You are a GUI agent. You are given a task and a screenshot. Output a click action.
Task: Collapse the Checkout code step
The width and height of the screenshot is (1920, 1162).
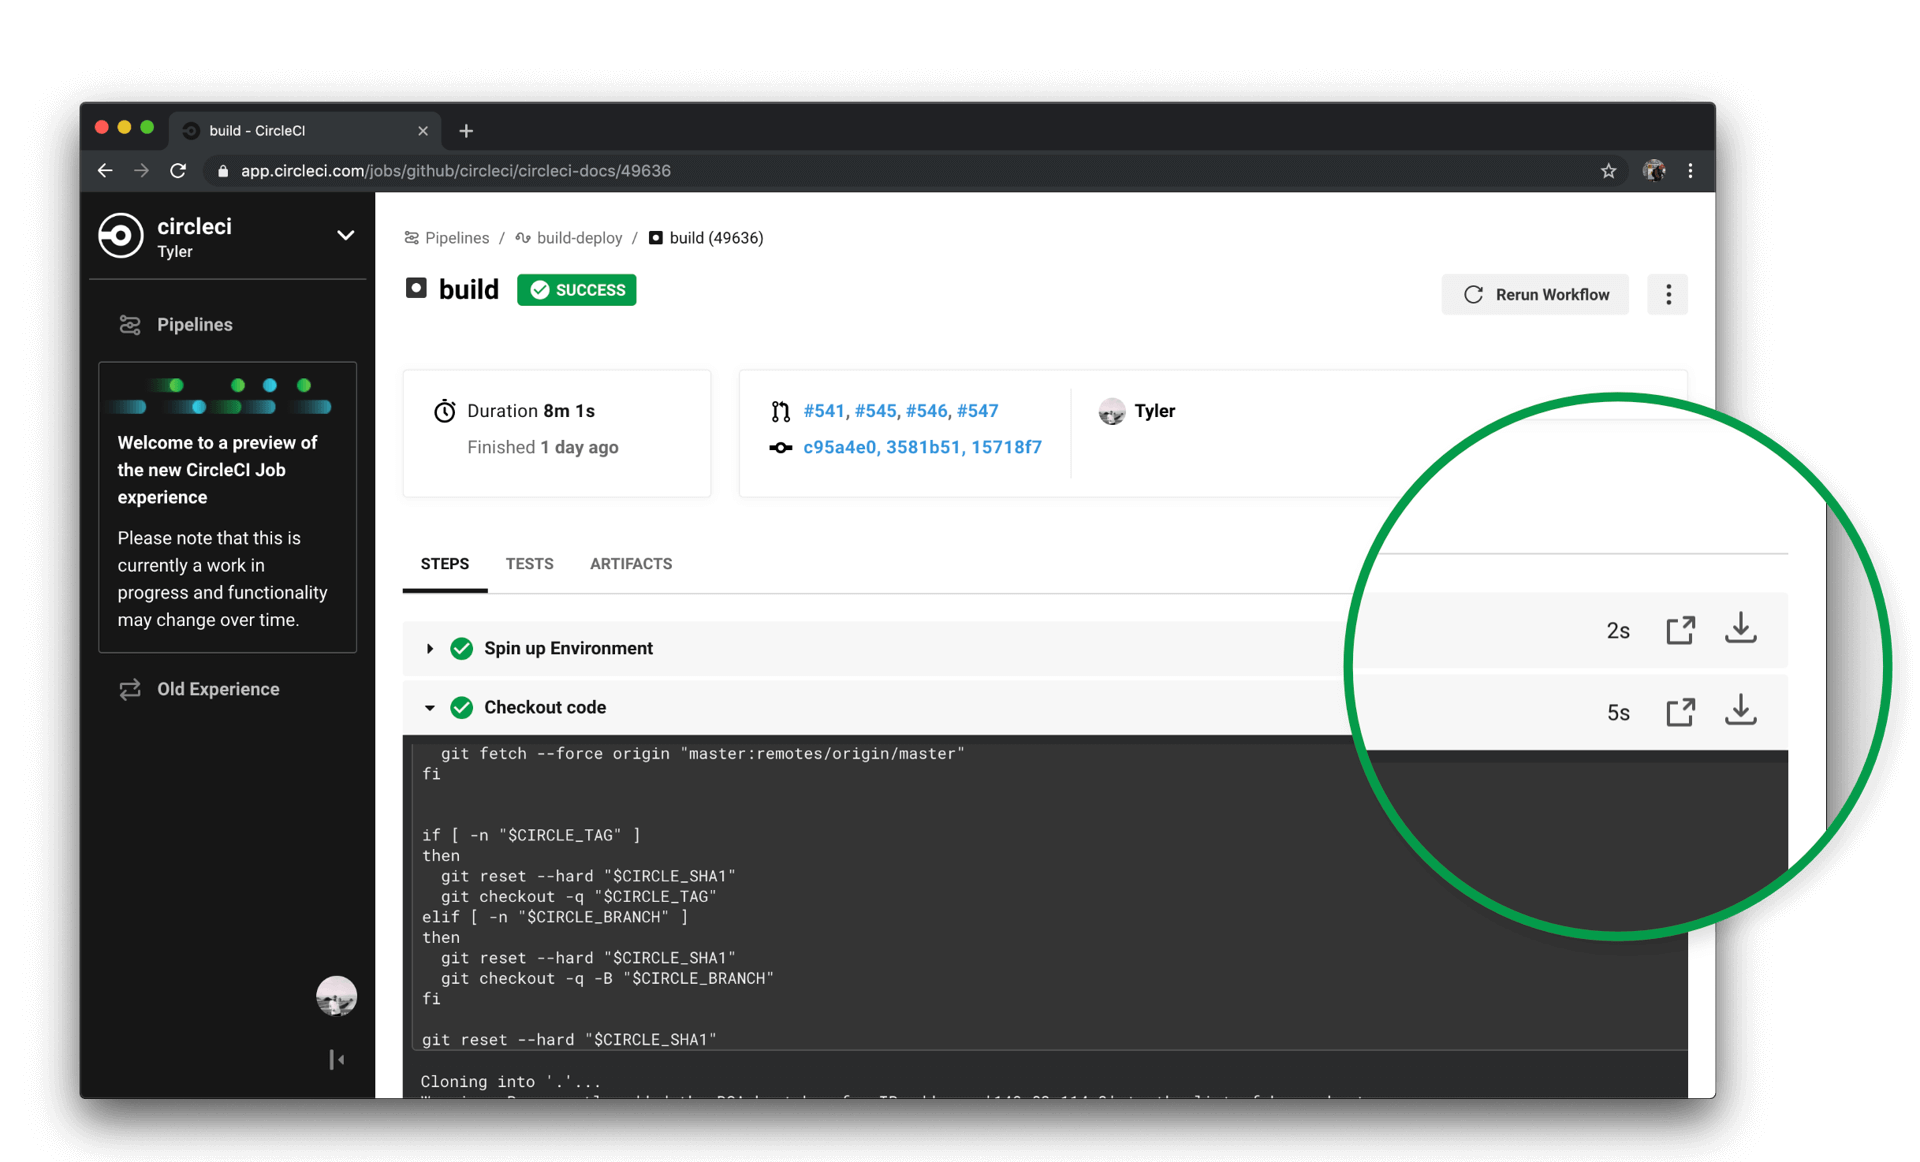coord(430,708)
